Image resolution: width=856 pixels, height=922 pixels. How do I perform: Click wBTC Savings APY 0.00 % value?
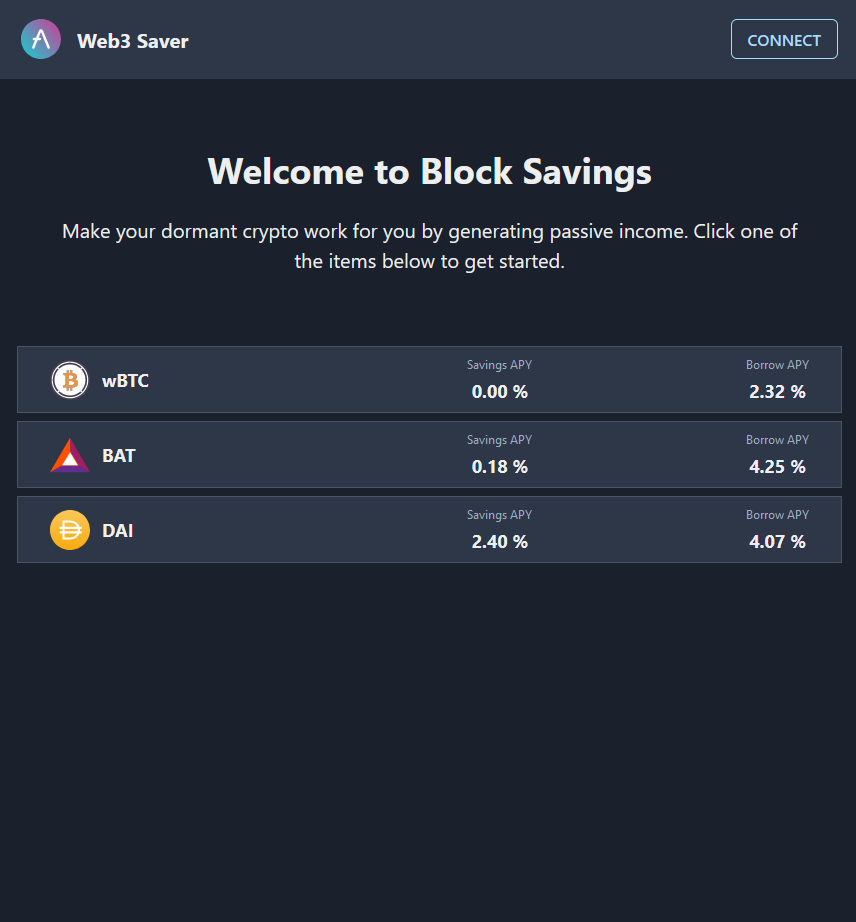tap(499, 392)
